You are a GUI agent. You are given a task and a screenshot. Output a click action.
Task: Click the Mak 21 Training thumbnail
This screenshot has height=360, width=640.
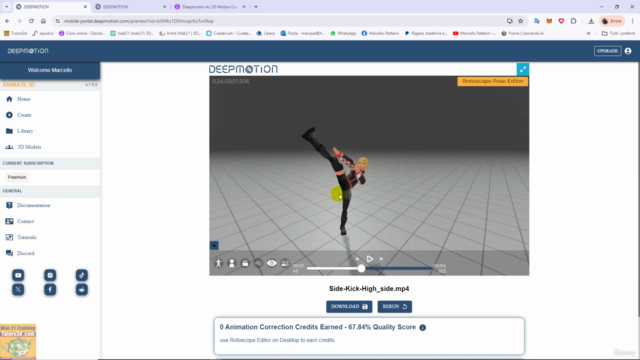pos(18,341)
